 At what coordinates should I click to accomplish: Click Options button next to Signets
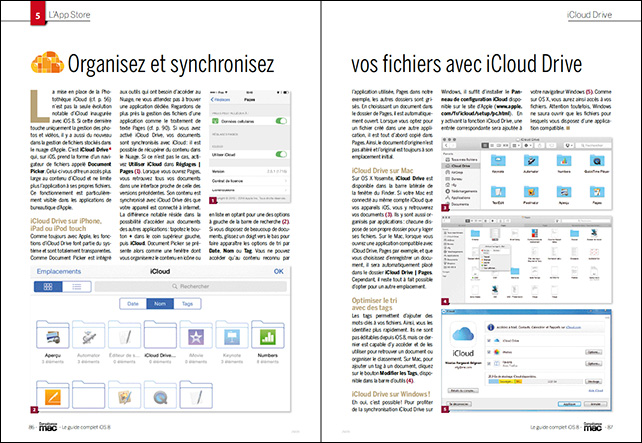coord(594,364)
